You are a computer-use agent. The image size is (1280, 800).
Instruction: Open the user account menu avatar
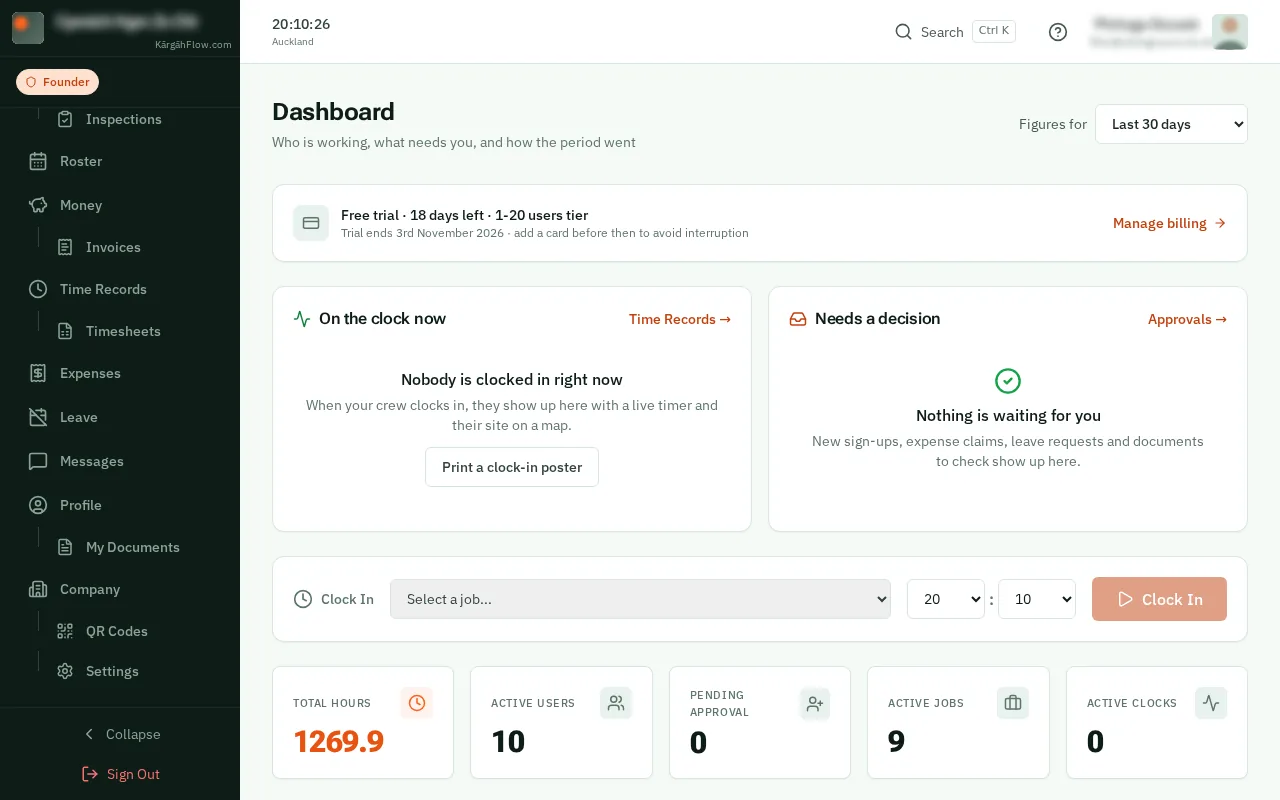1230,32
